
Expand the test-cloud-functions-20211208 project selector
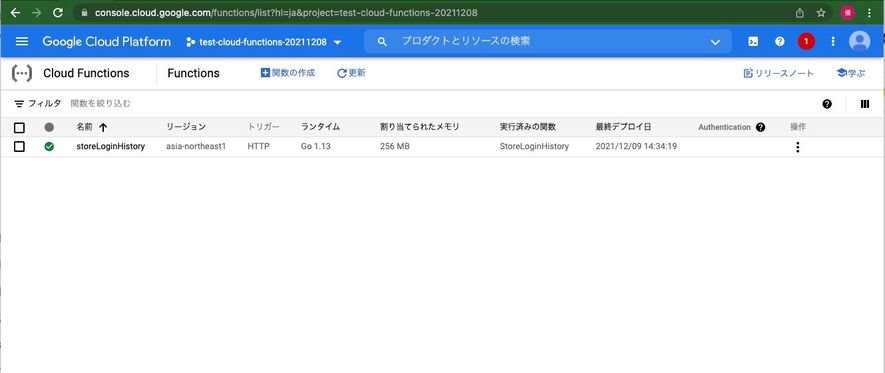tap(264, 42)
